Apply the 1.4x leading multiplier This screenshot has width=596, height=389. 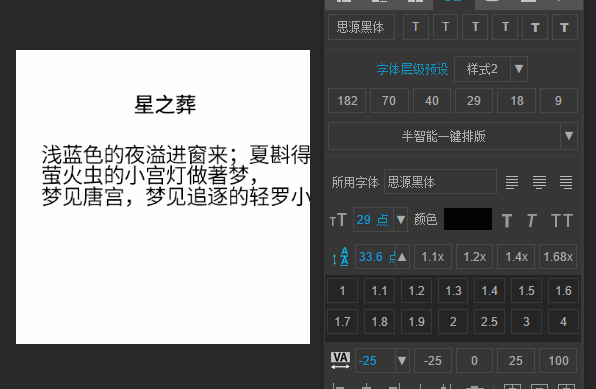(516, 257)
